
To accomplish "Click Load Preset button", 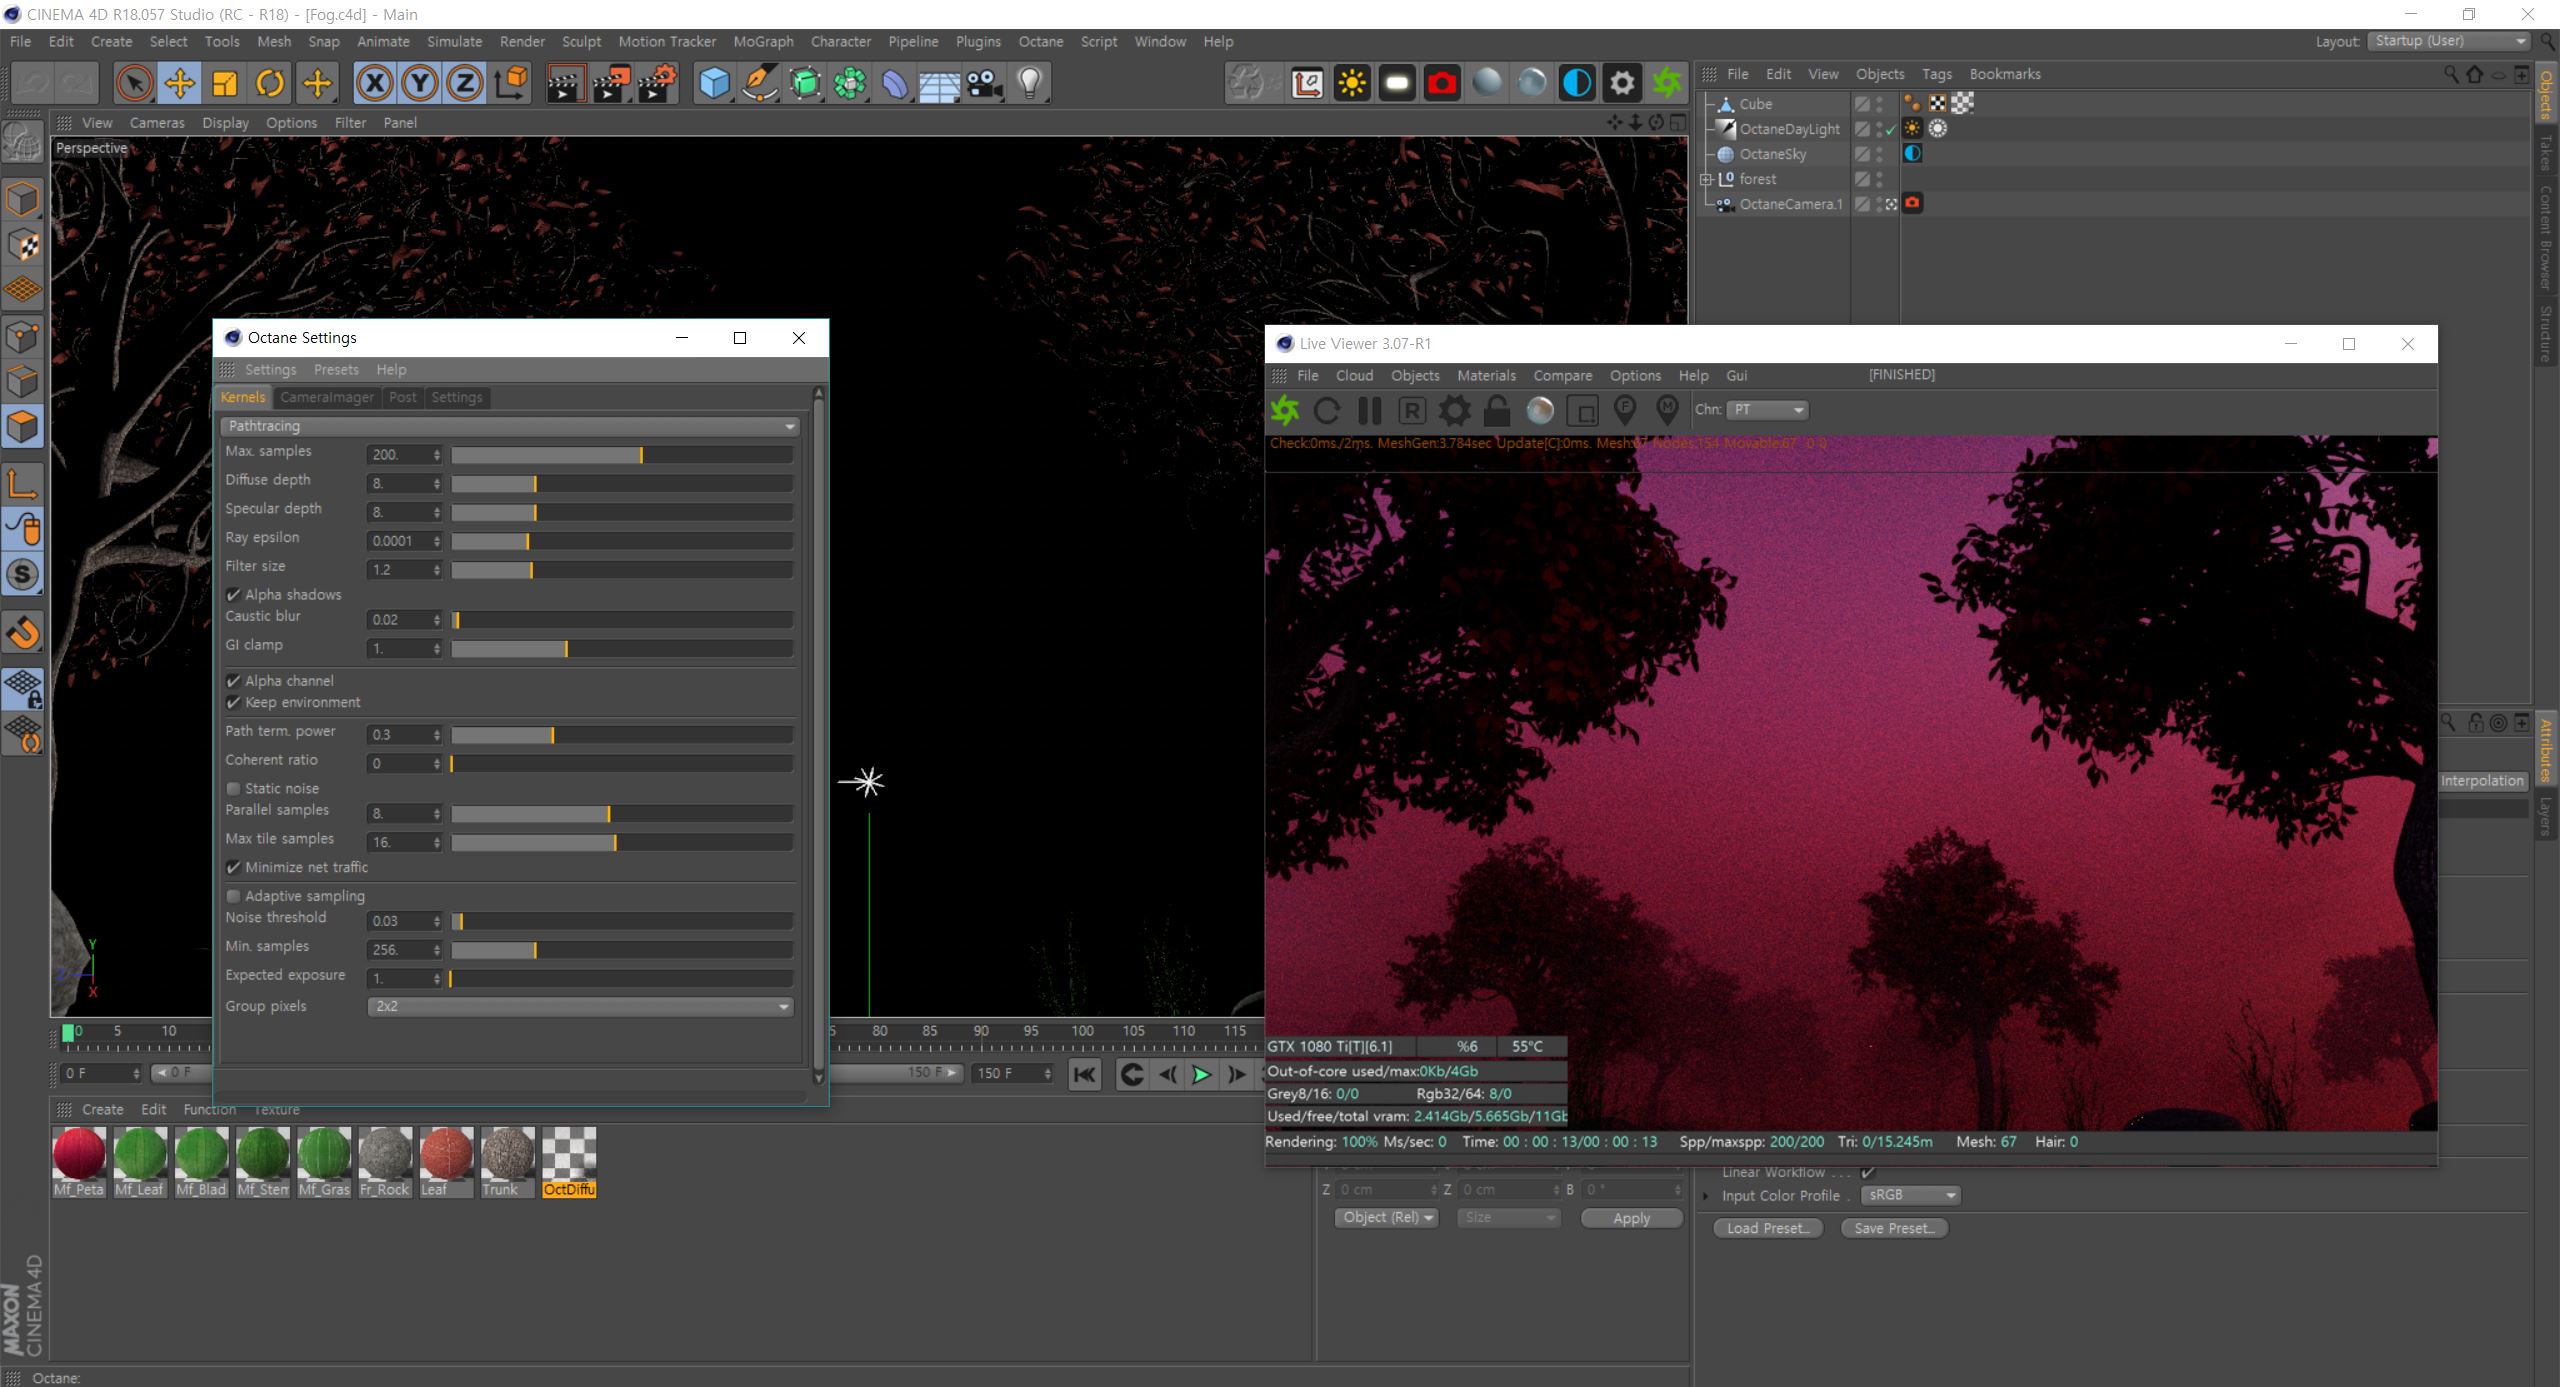I will (1767, 1228).
